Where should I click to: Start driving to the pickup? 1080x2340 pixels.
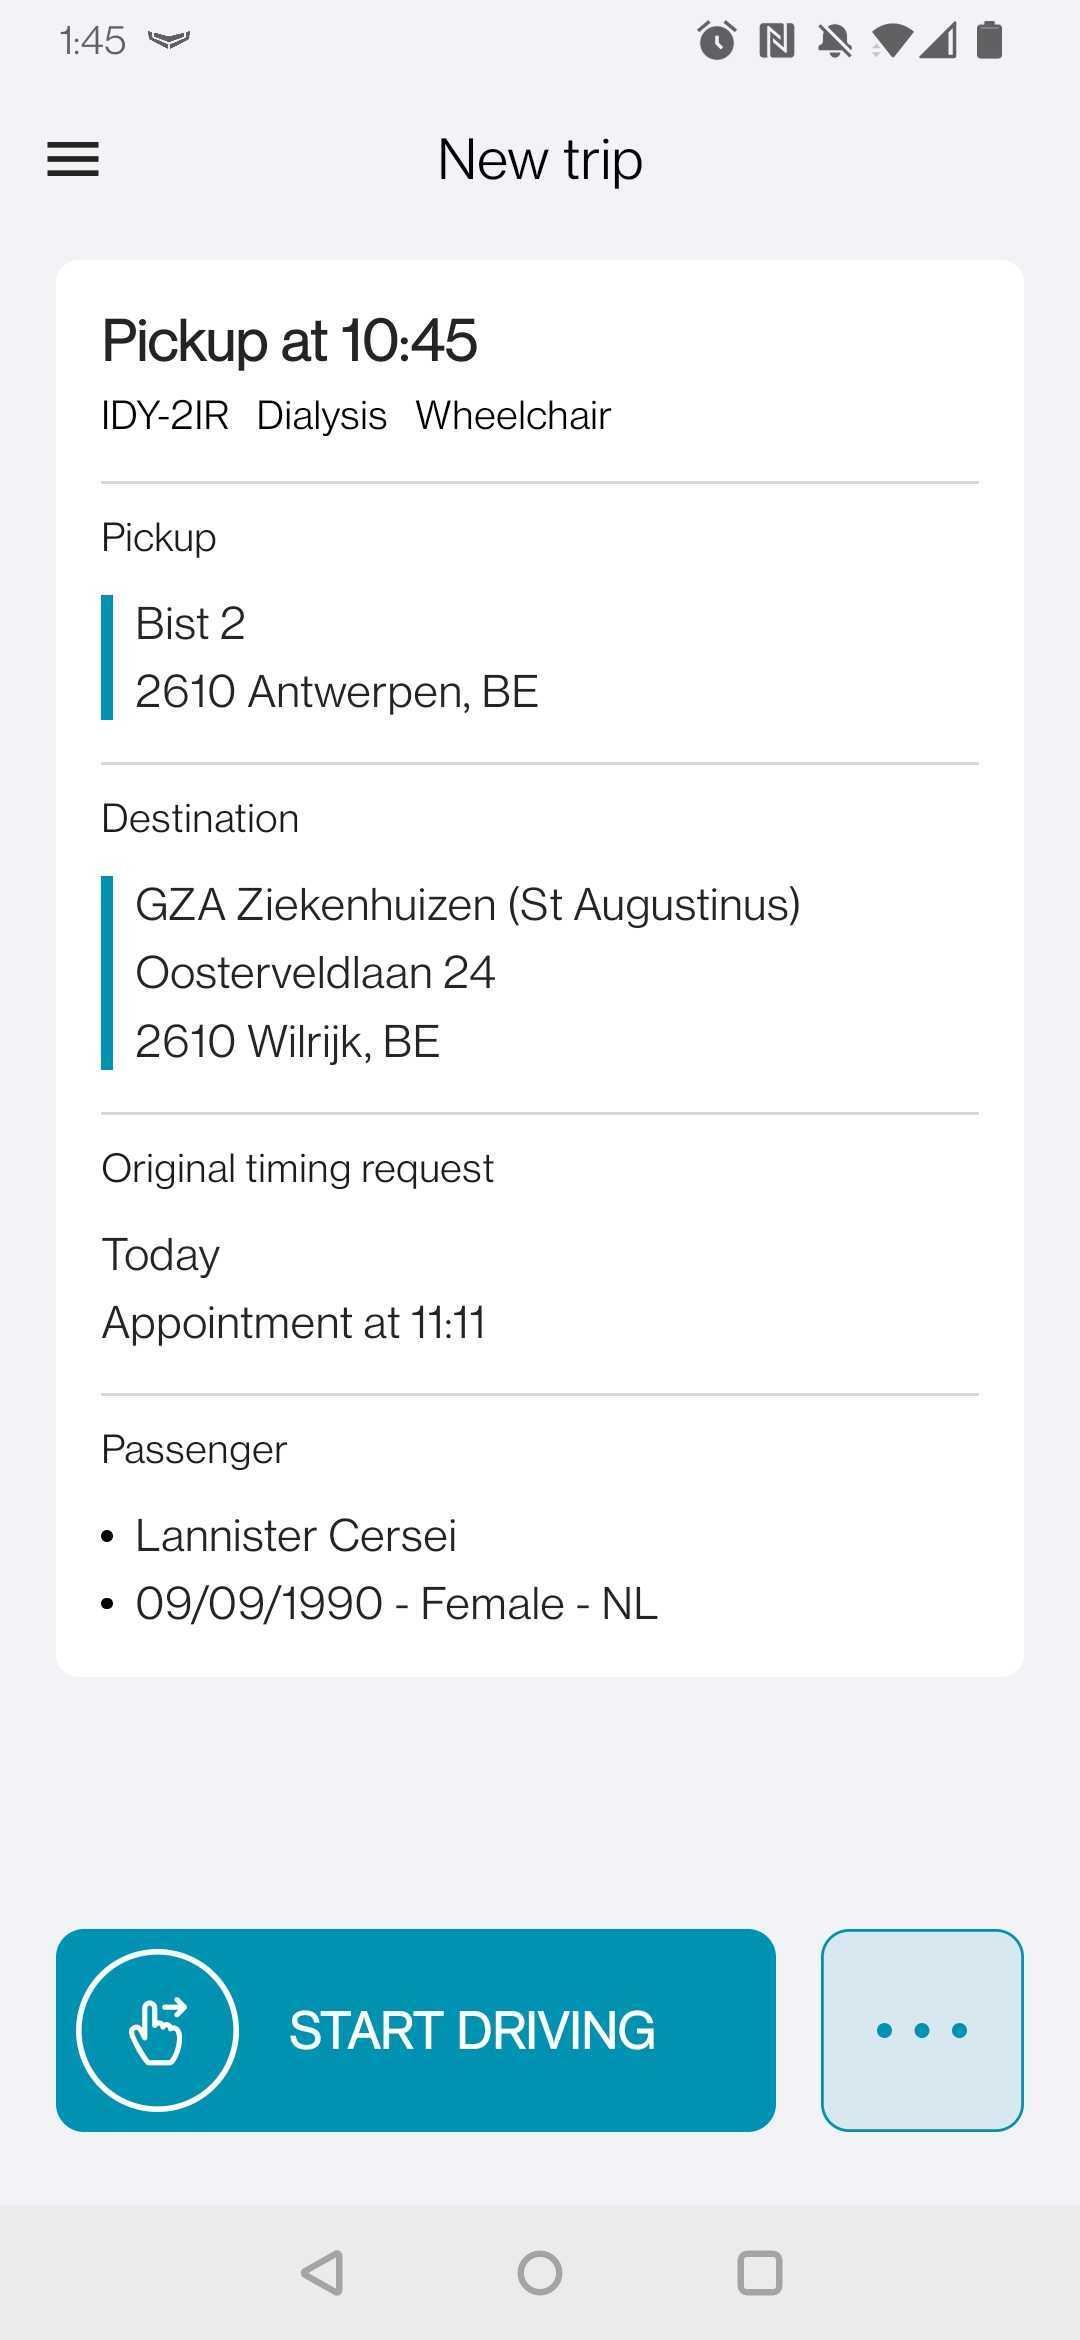point(416,2030)
